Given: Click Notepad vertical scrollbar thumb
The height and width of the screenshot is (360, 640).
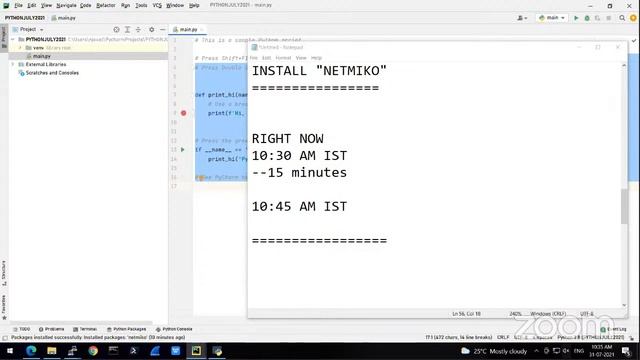Looking at the screenshot, I should tap(624, 206).
